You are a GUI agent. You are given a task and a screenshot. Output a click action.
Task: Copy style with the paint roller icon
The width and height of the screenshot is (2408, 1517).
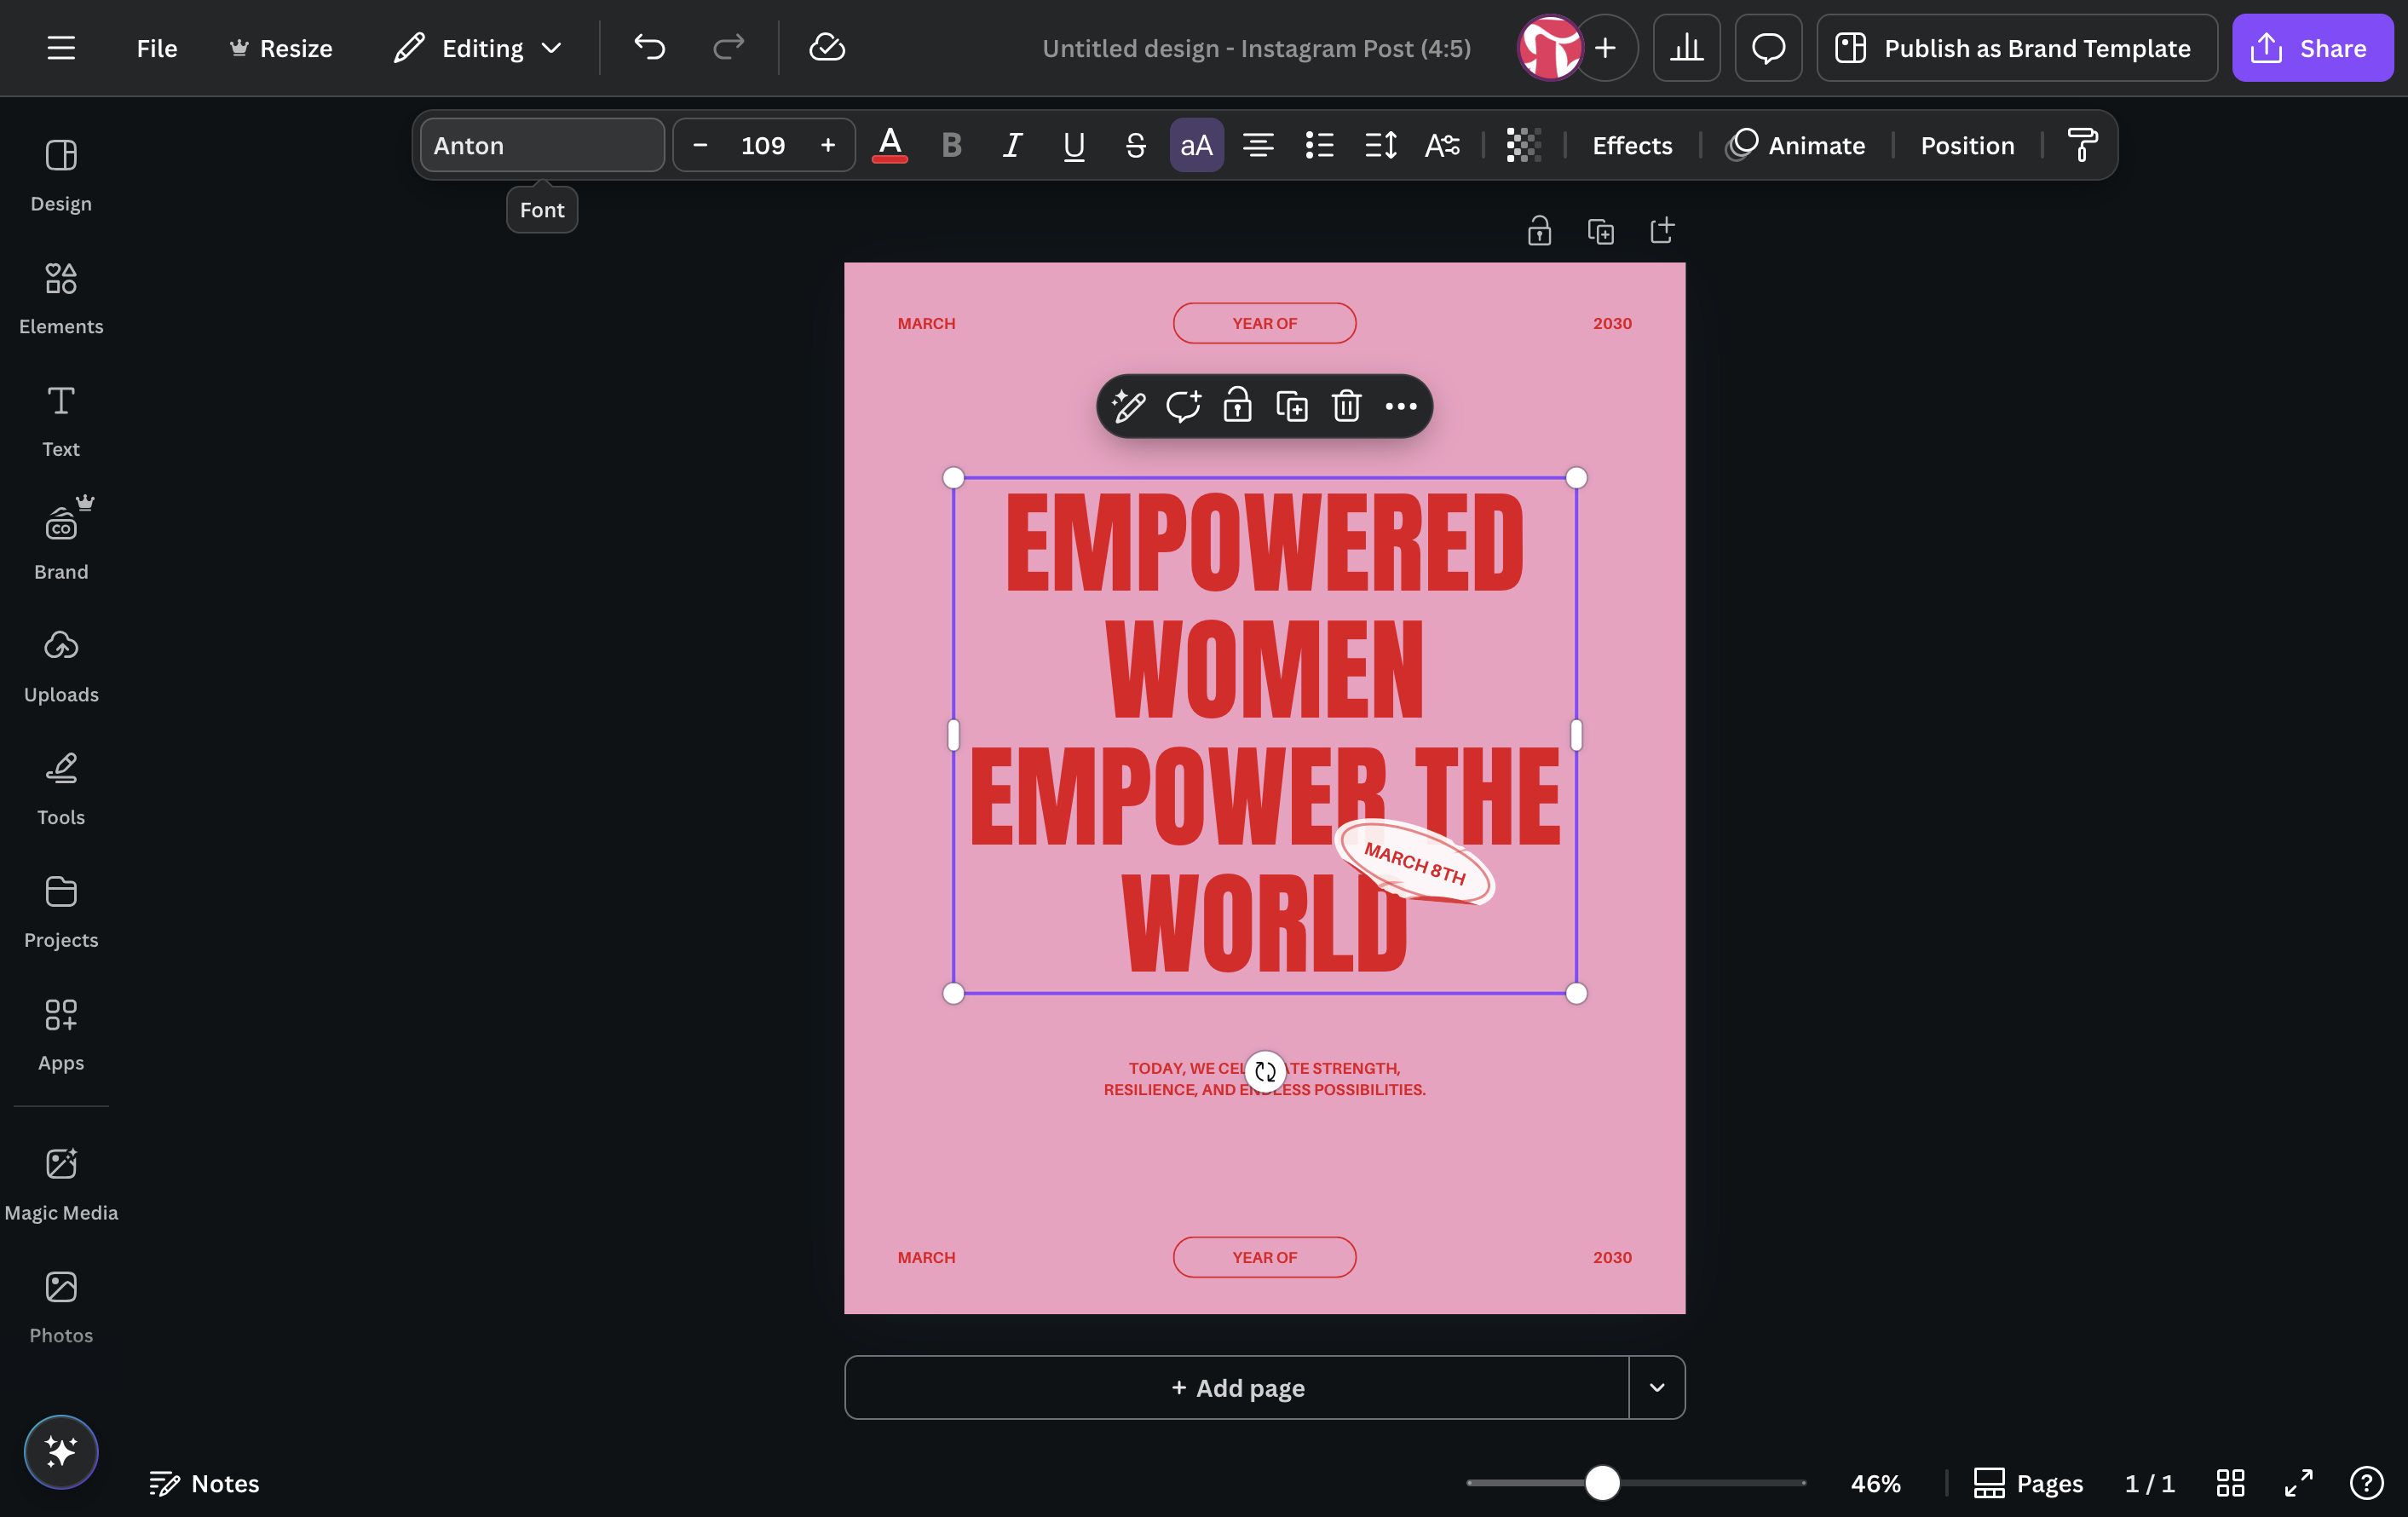2082,145
